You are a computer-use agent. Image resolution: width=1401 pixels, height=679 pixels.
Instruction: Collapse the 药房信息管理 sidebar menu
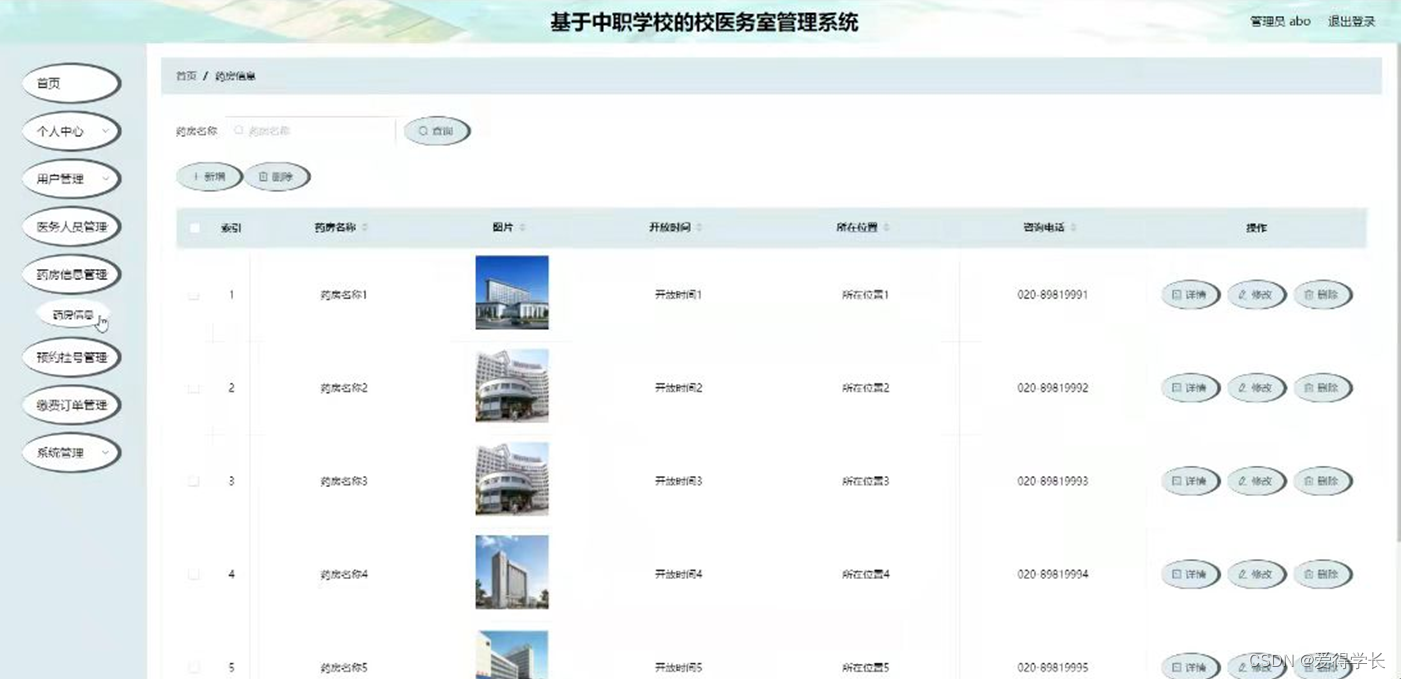pyautogui.click(x=71, y=275)
